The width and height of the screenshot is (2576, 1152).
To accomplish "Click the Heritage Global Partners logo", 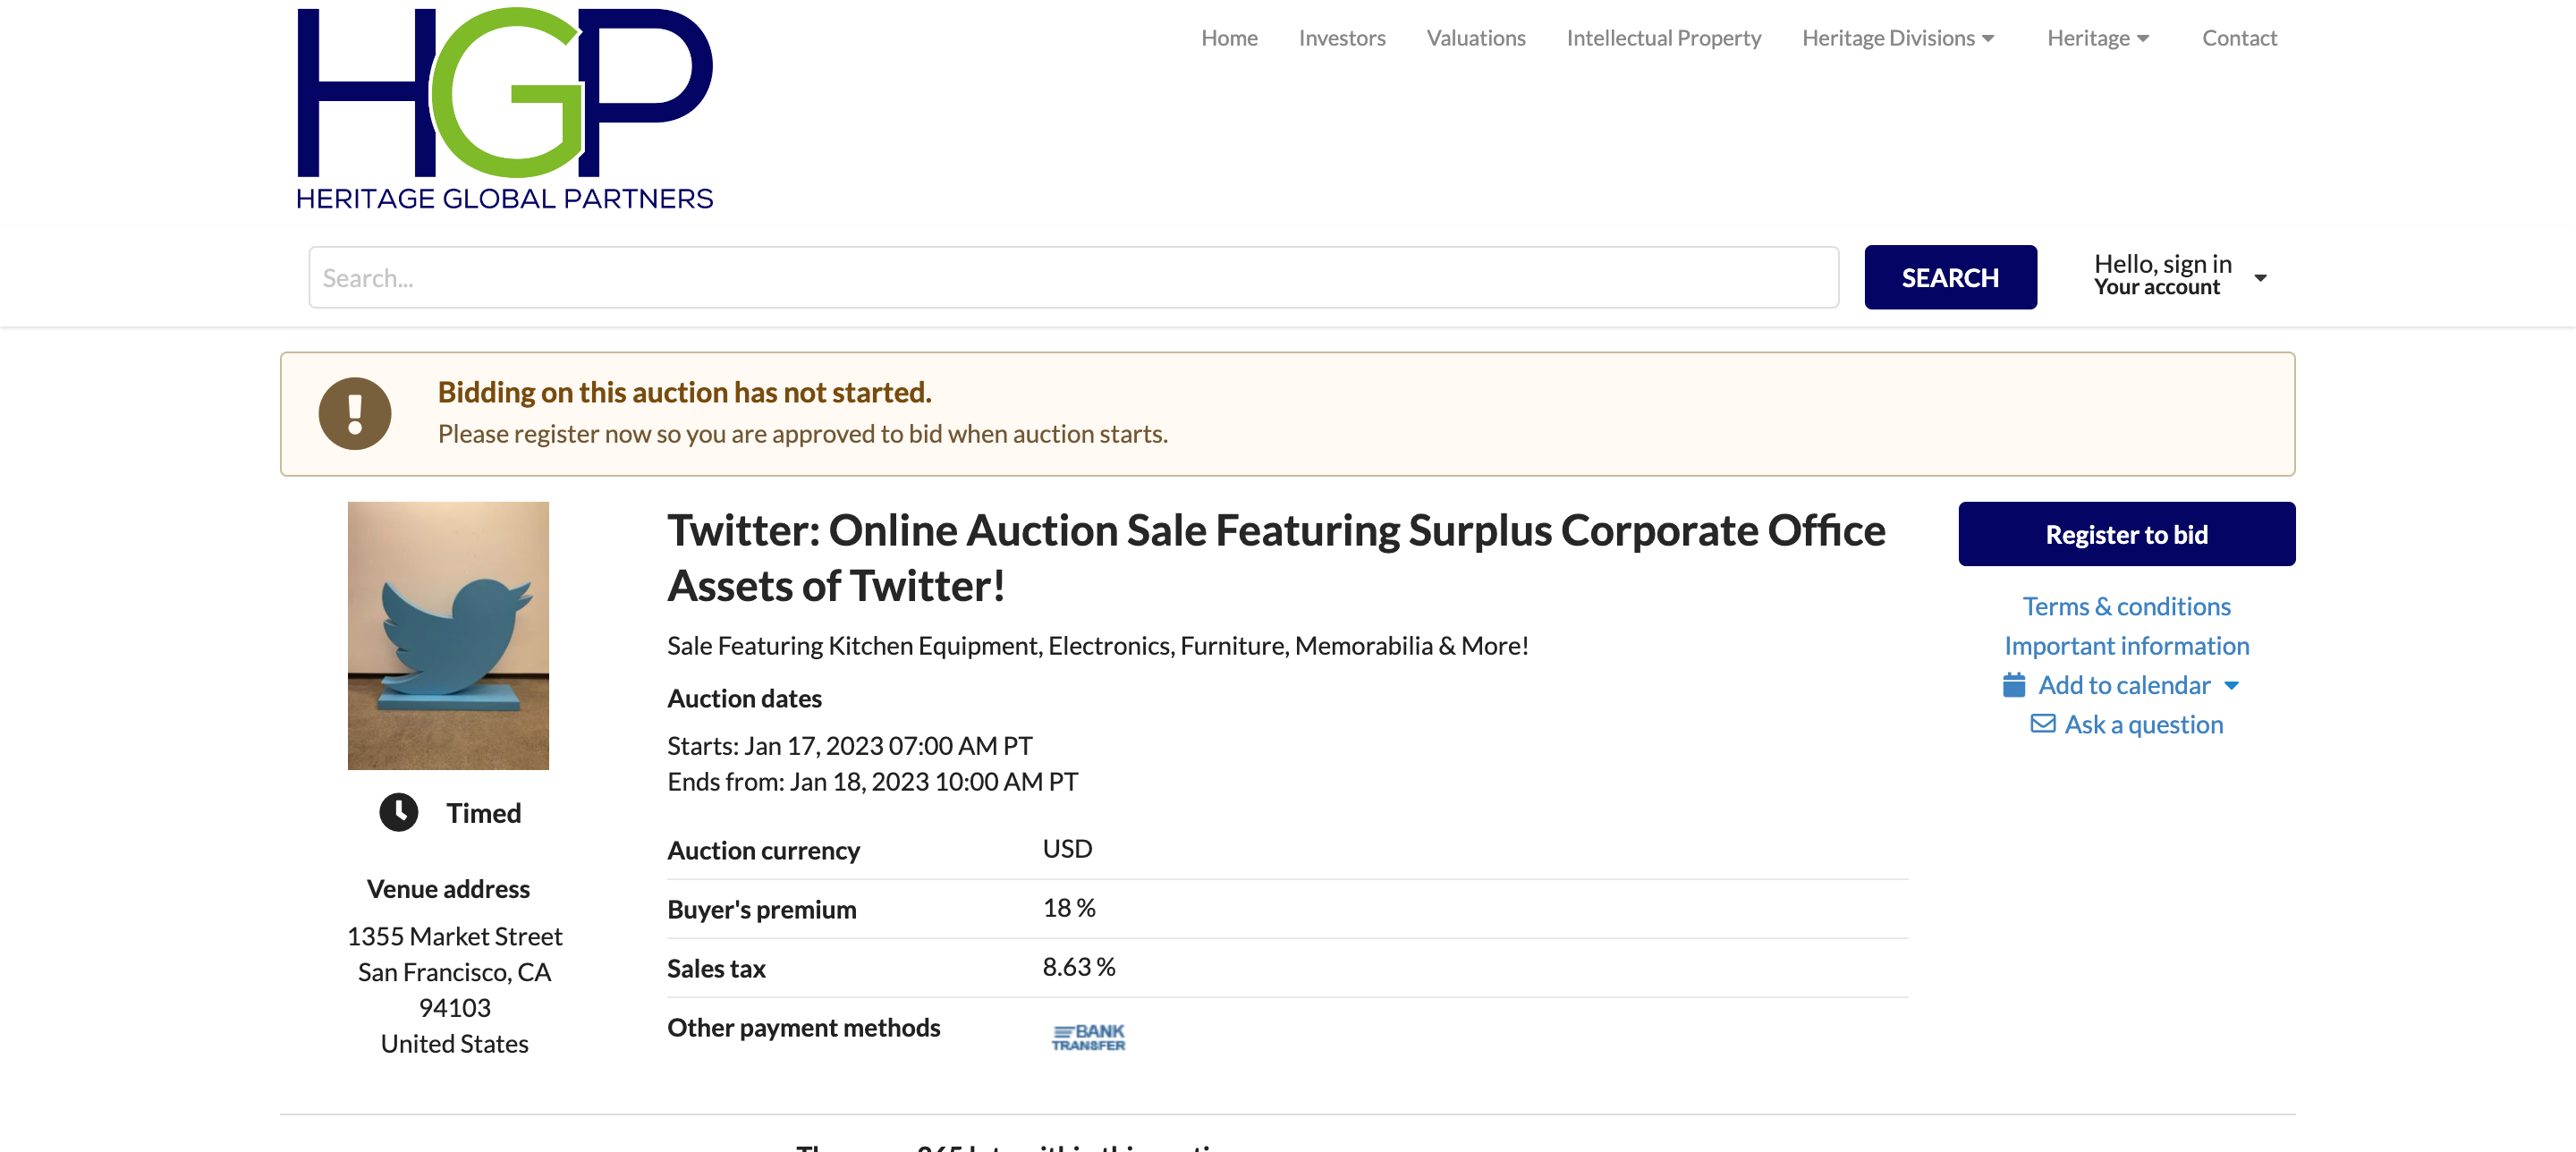I will pos(505,108).
